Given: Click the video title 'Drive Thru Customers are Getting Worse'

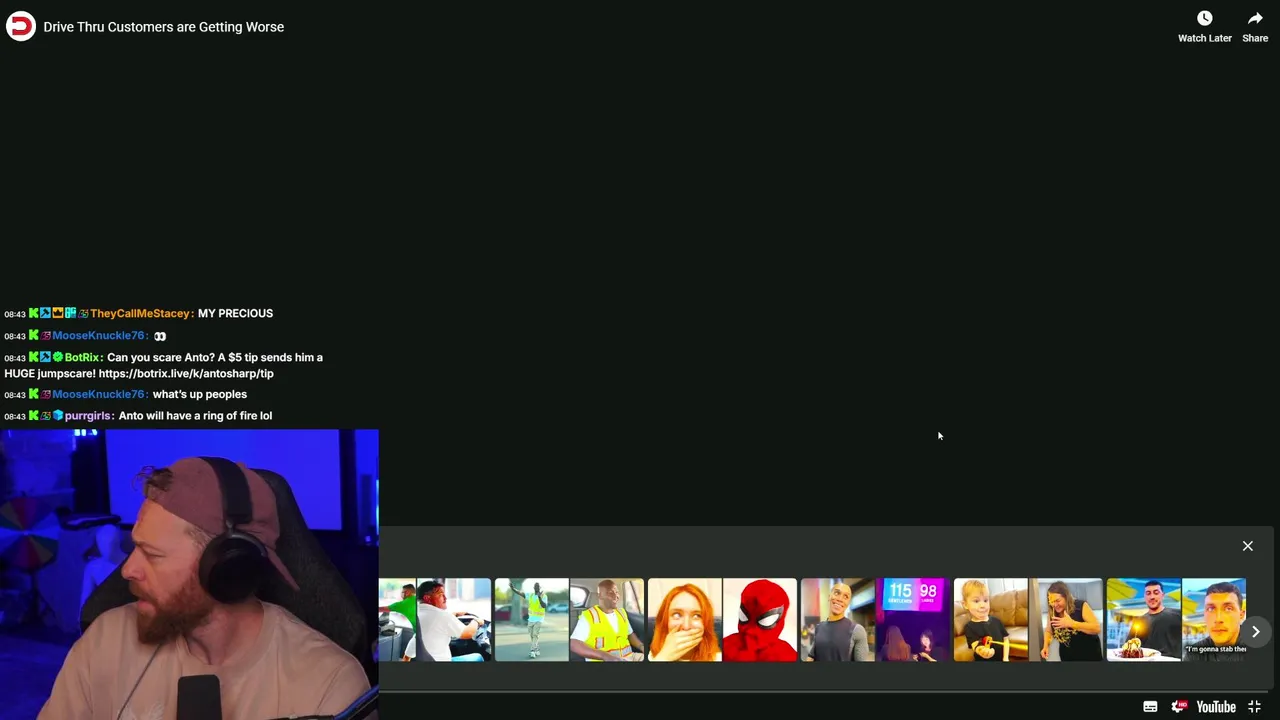Looking at the screenshot, I should point(164,27).
